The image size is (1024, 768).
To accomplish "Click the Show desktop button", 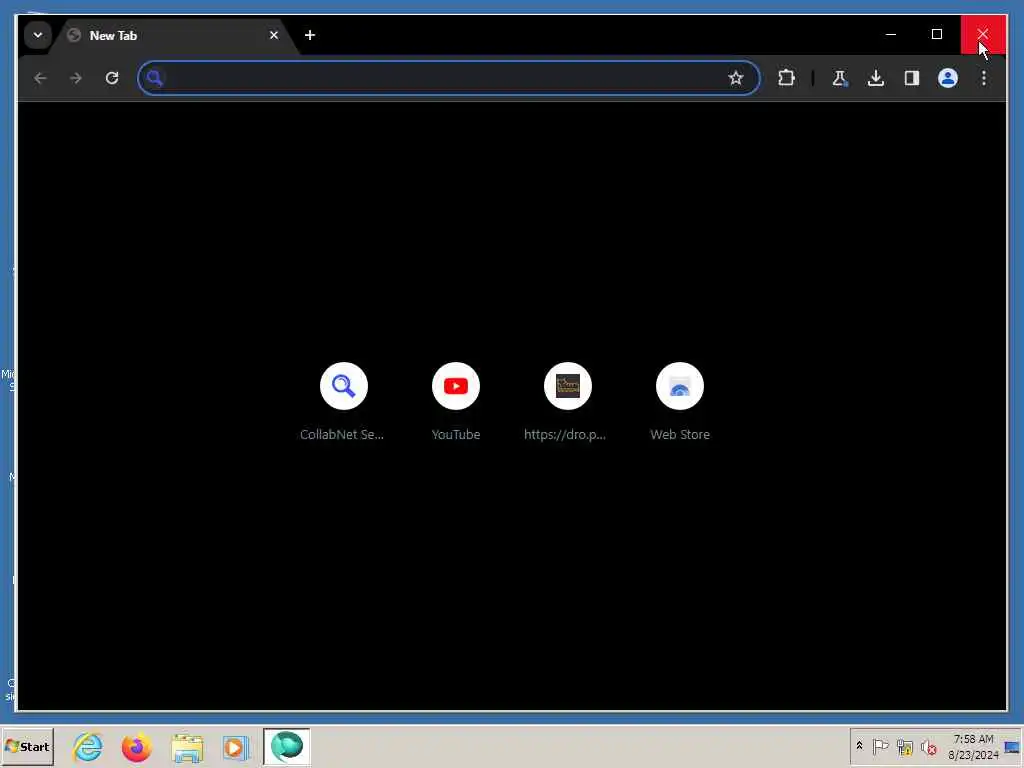I will click(x=1014, y=746).
